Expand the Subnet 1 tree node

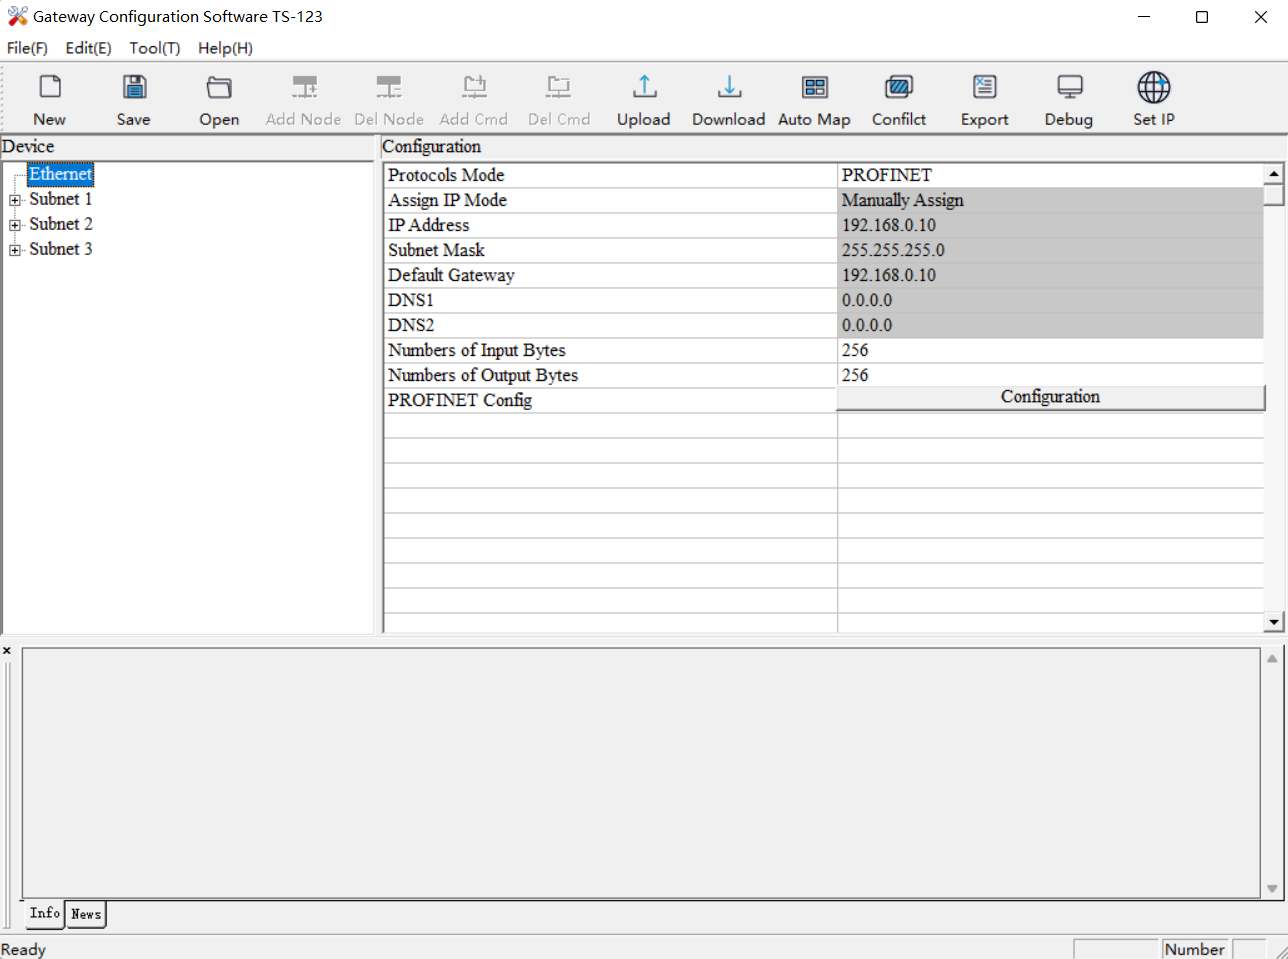tap(15, 200)
